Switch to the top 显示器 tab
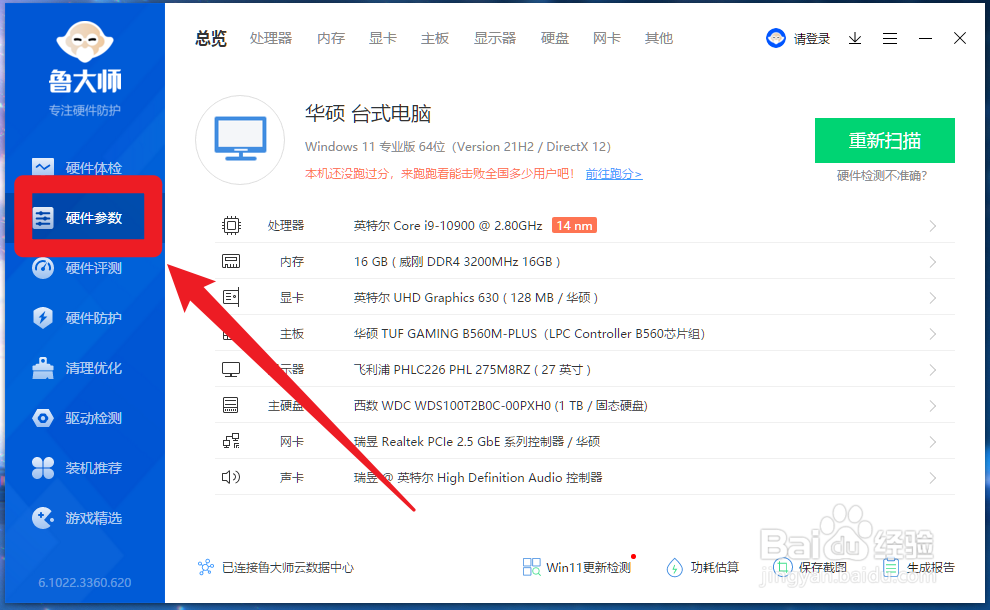This screenshot has width=990, height=610. point(495,39)
